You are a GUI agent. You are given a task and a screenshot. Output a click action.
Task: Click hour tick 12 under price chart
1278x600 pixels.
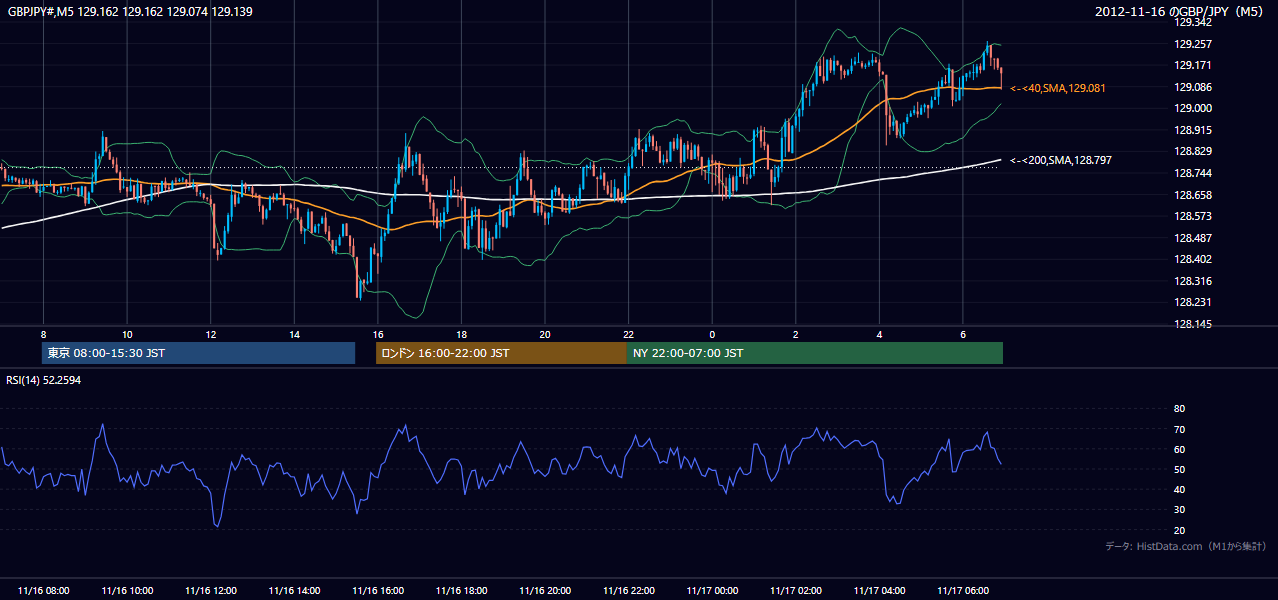coord(210,333)
